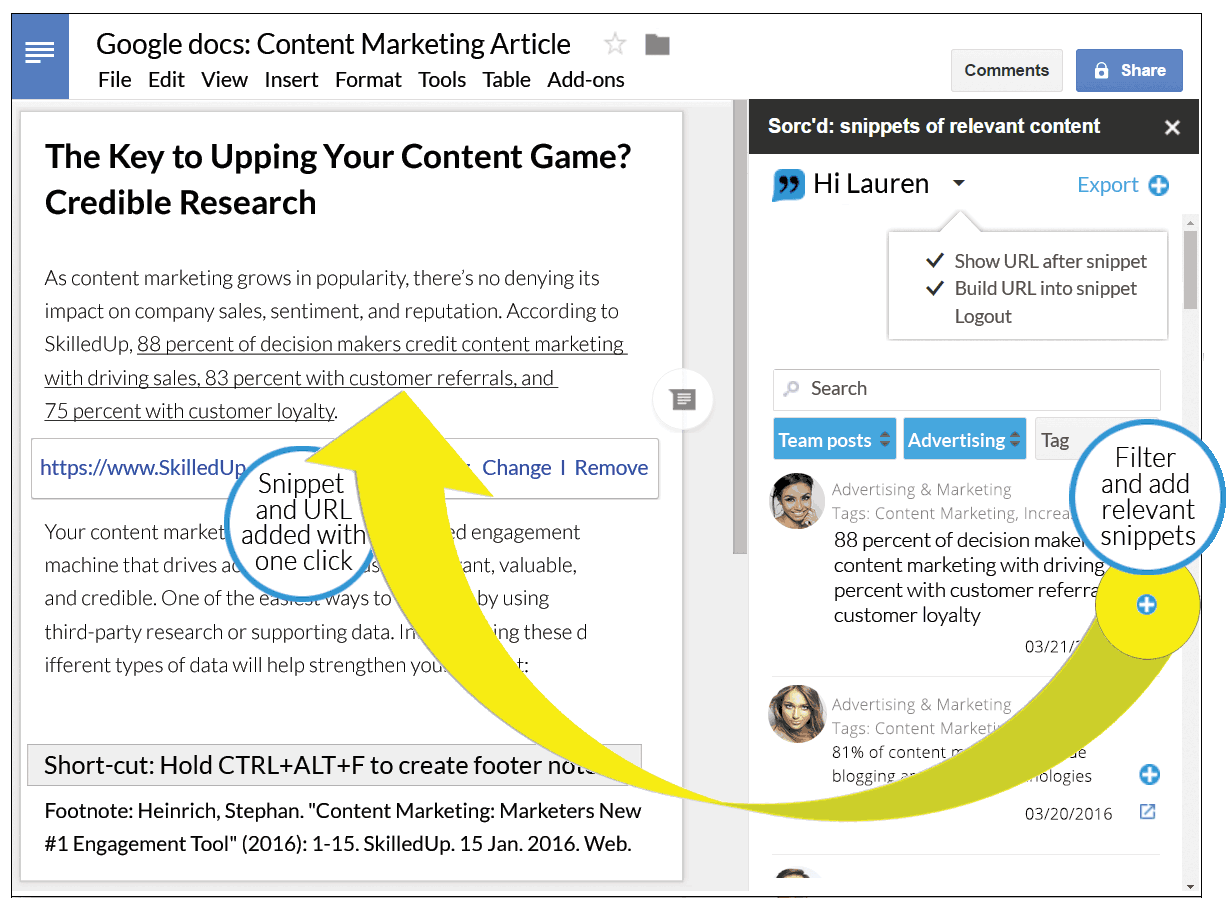Screen dimensions: 1231x910
Task: Open the Tools menu
Action: pyautogui.click(x=442, y=80)
